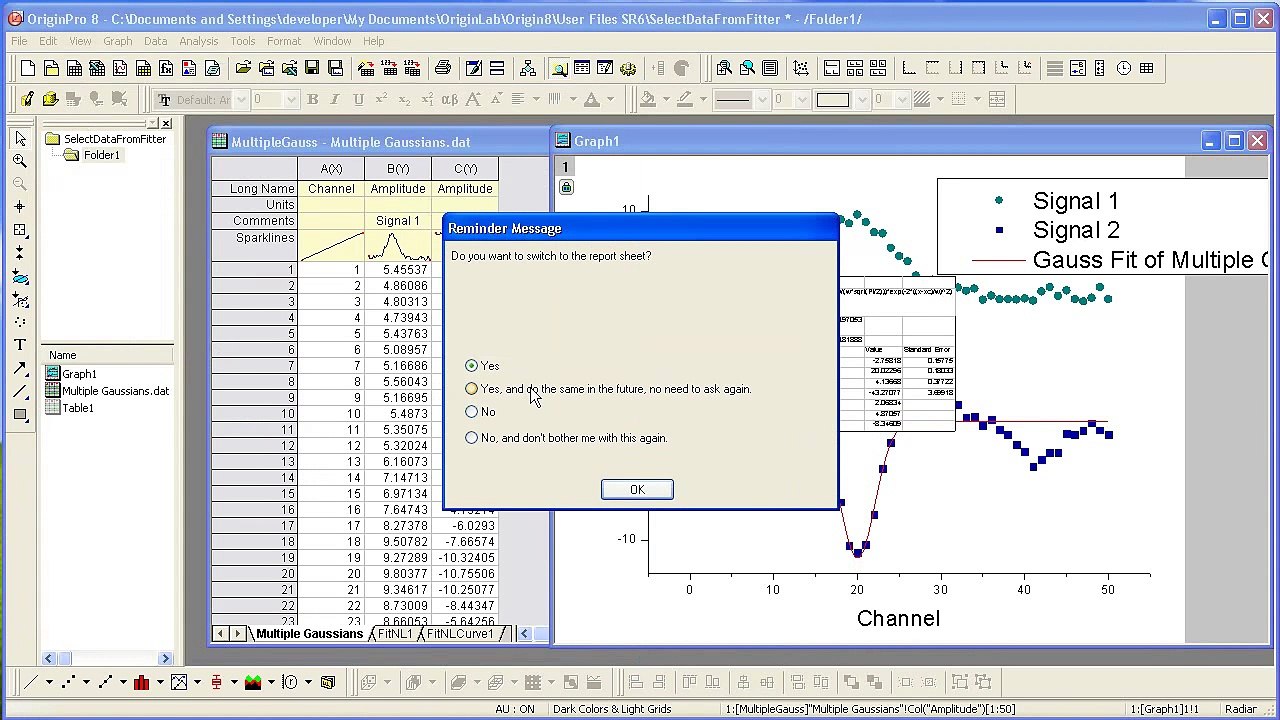Select Graph1 in the Project Explorer list
1280x720 pixels.
[x=79, y=374]
